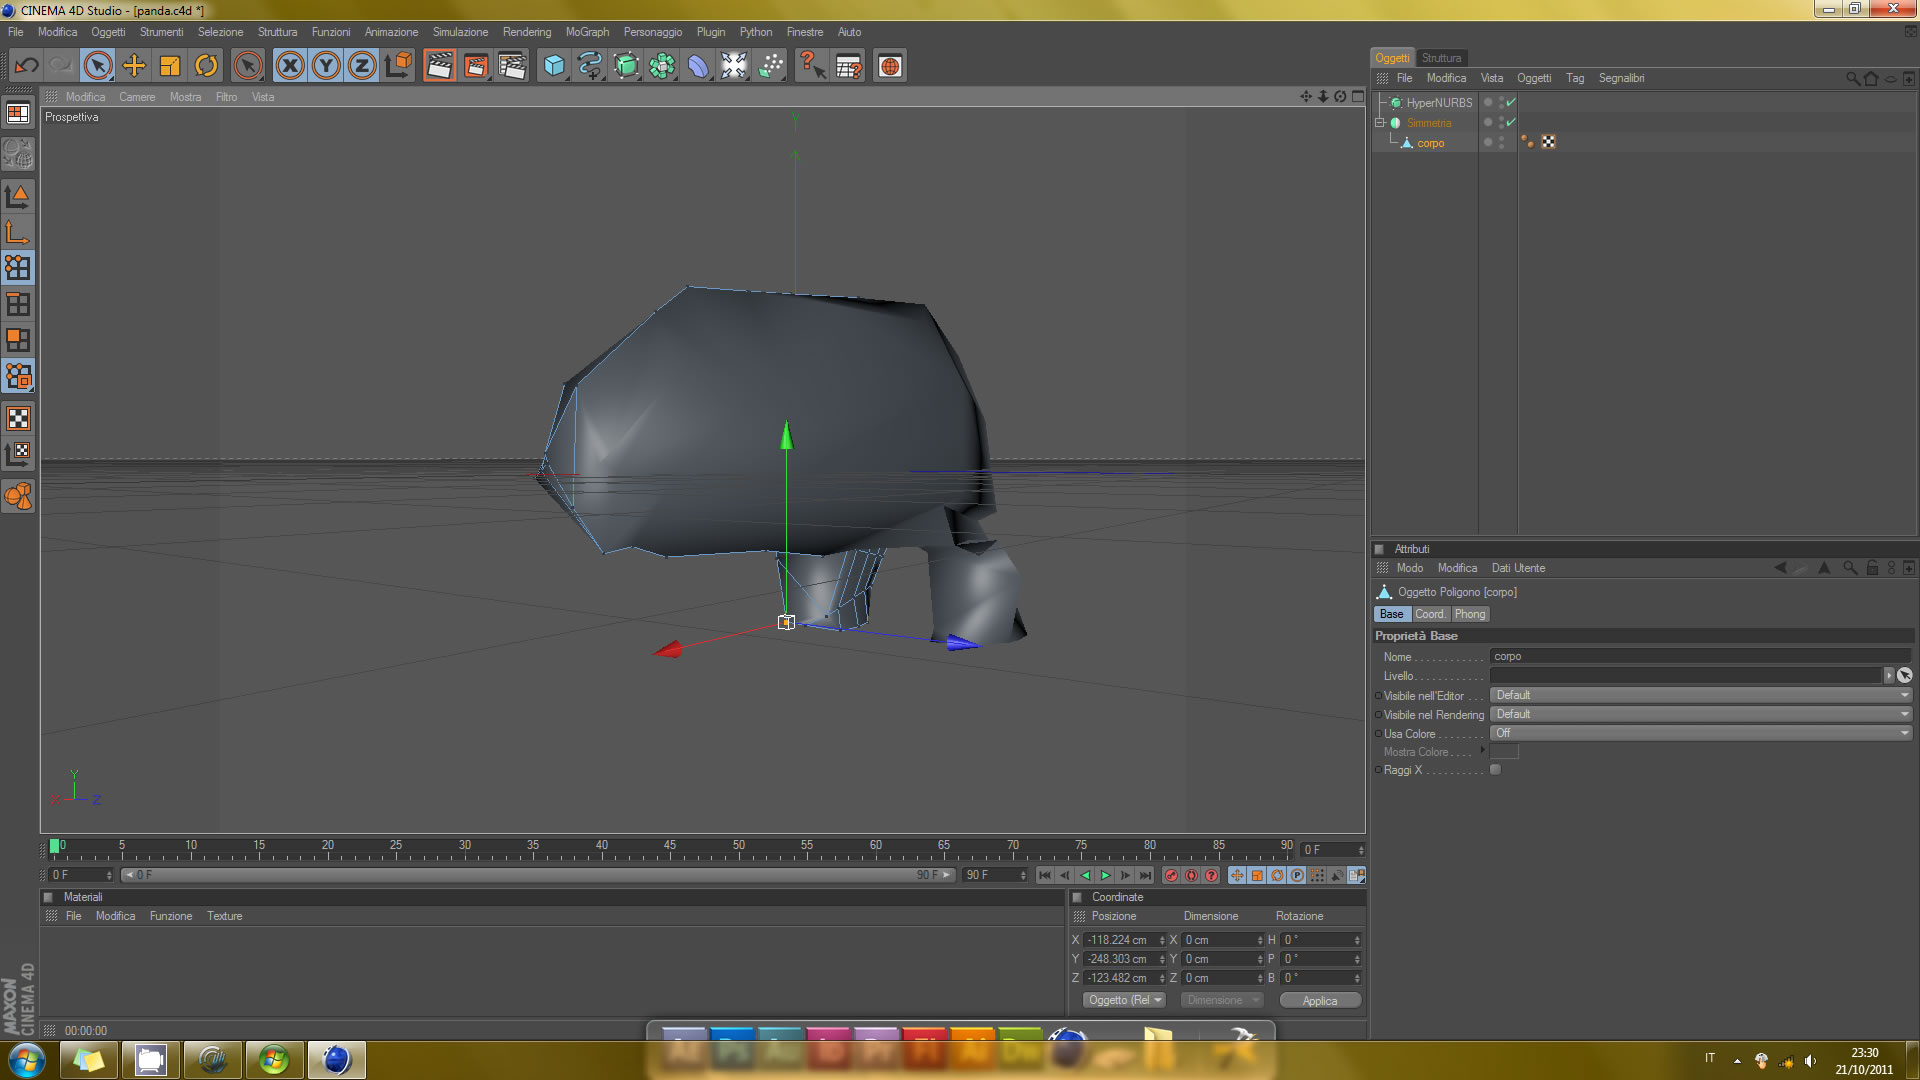The height and width of the screenshot is (1080, 1920).
Task: Open the Usa Colore dropdown
Action: (1699, 733)
